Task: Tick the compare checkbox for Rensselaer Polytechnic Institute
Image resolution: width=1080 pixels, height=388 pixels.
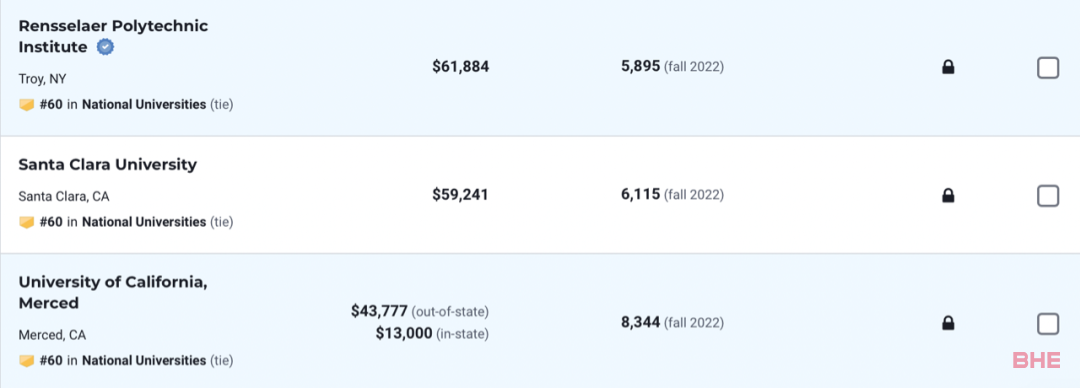Action: point(1048,68)
